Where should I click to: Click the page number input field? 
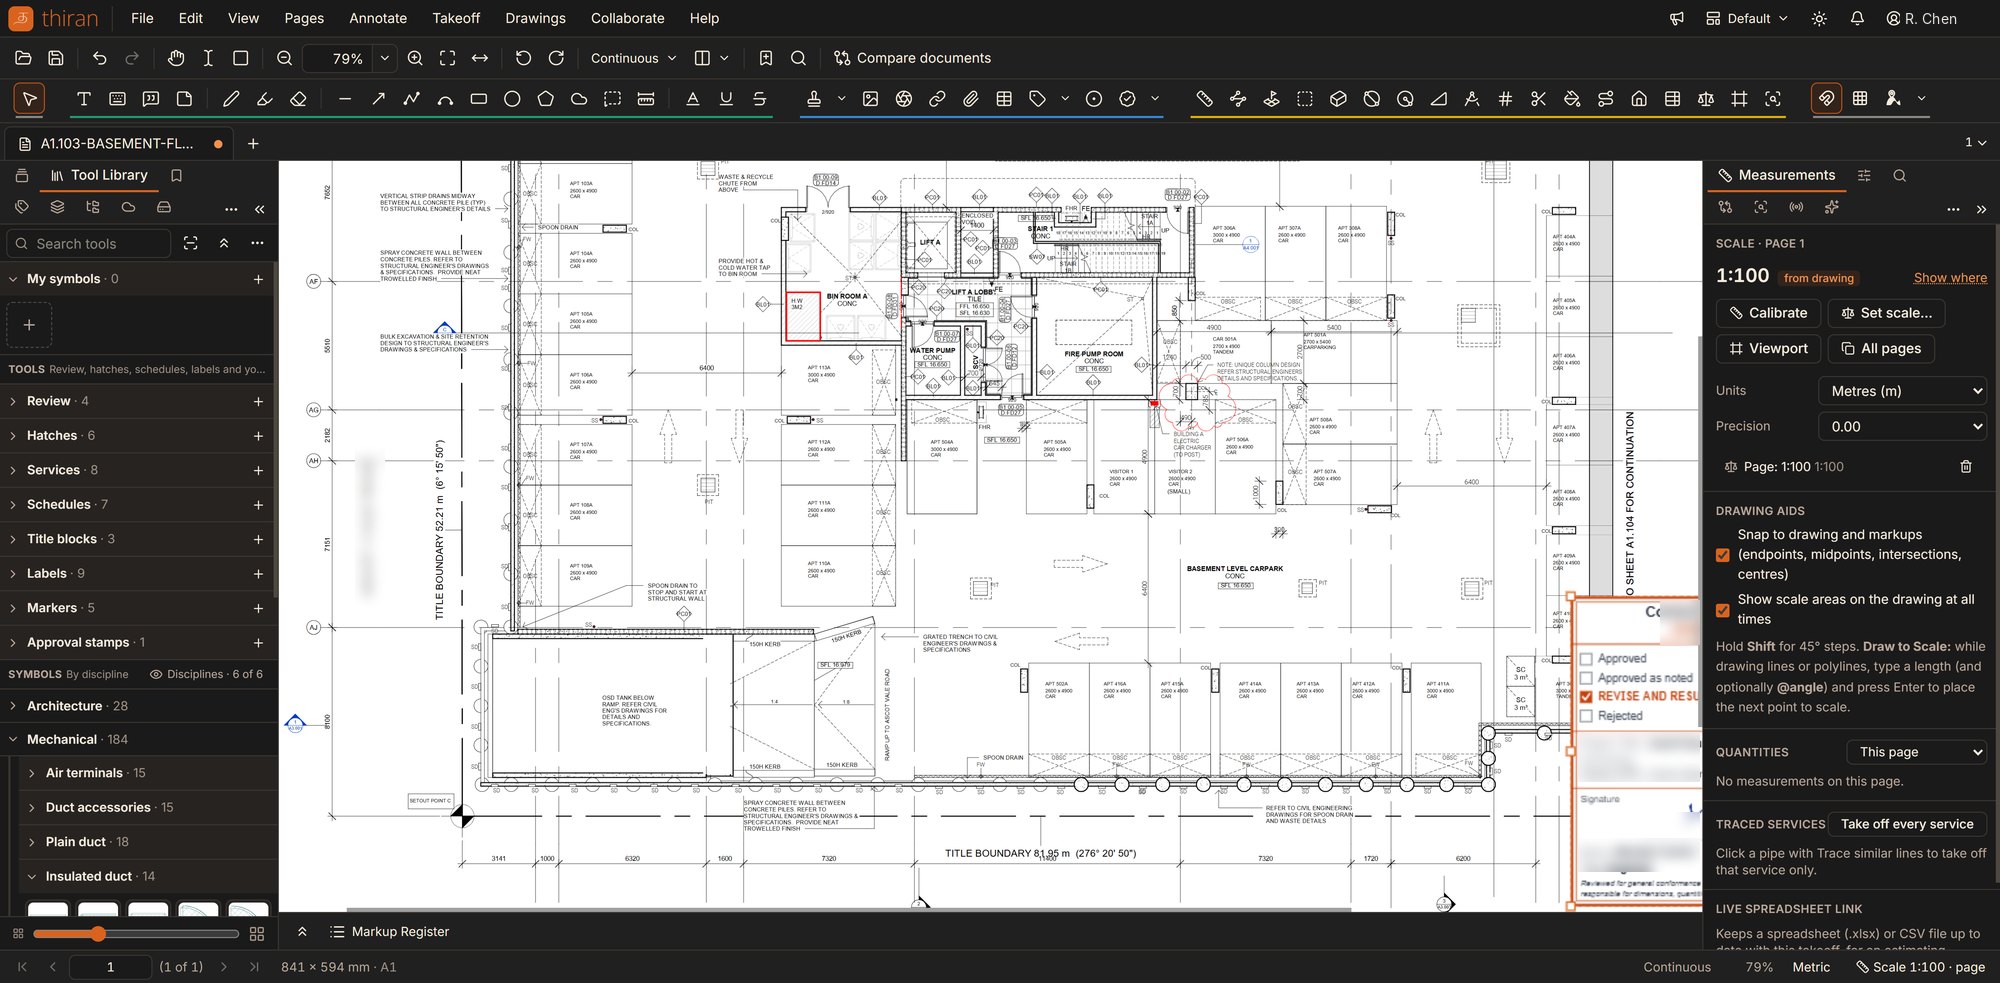coord(110,967)
